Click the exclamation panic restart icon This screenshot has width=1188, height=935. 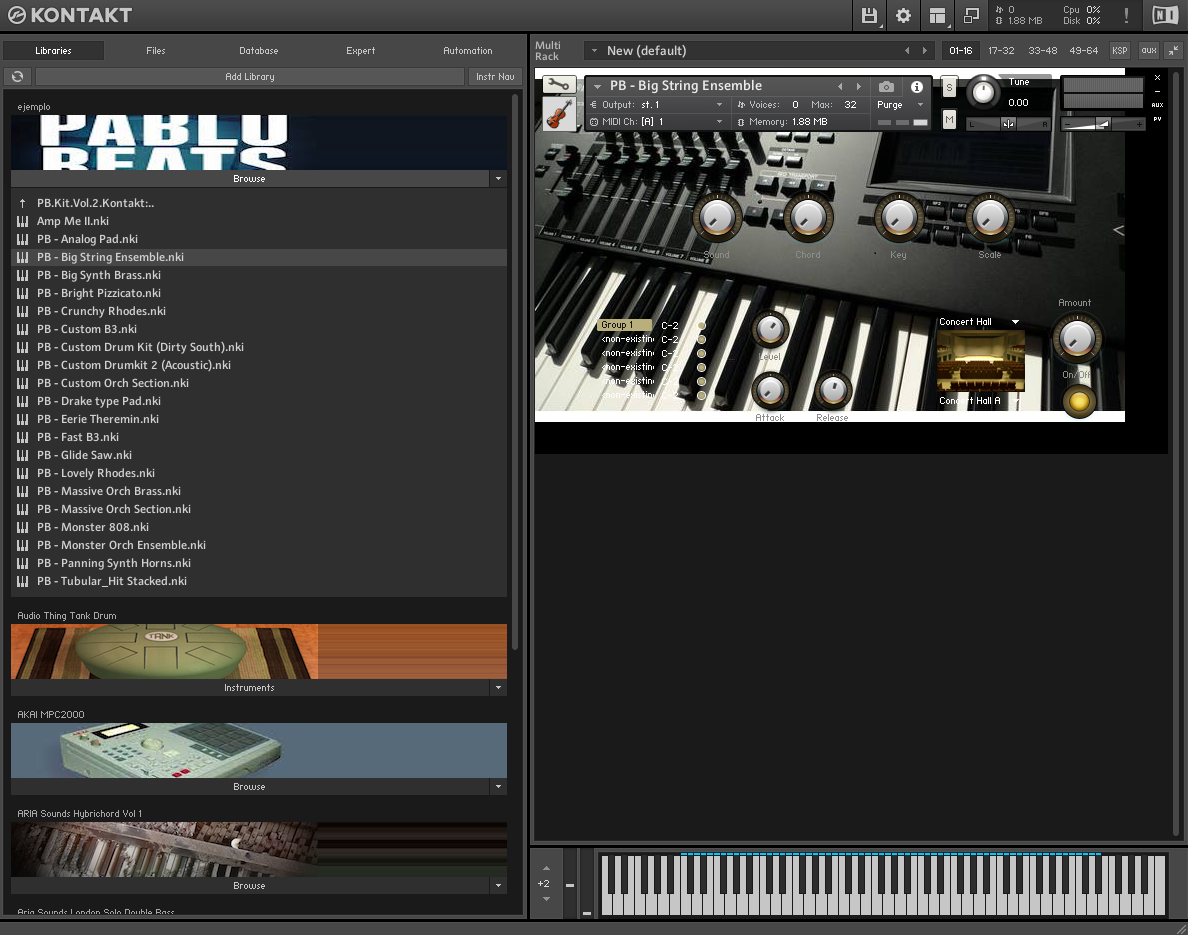click(x=1127, y=15)
